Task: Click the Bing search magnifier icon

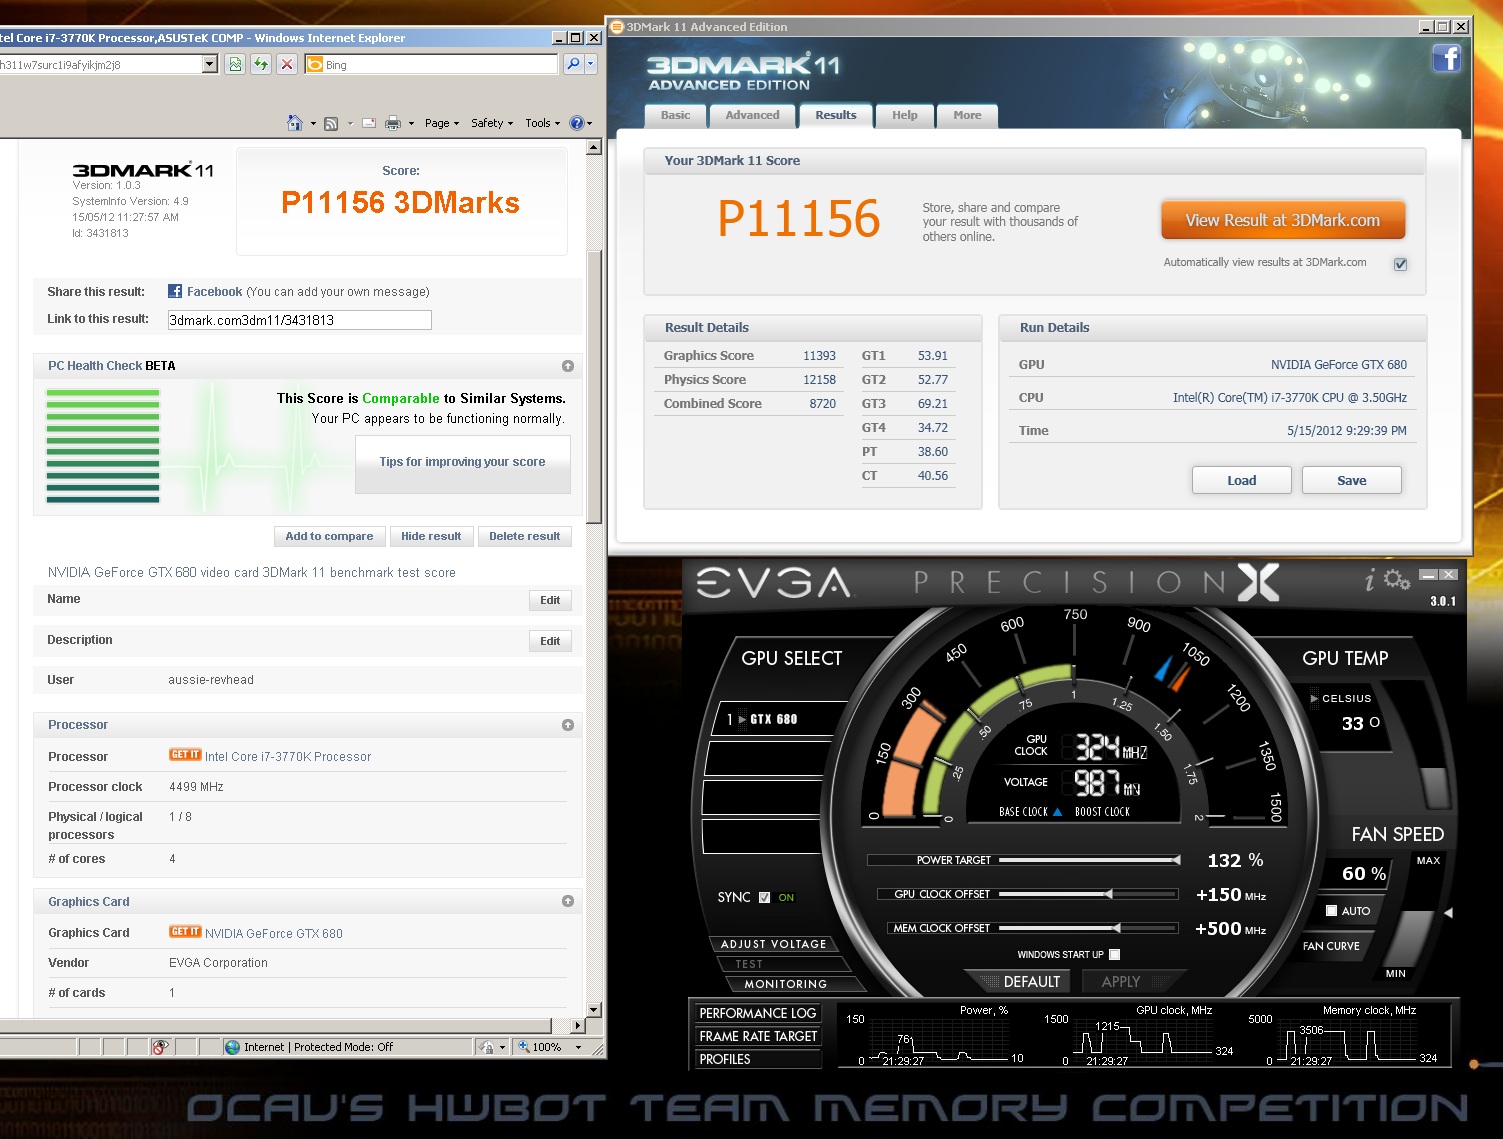Action: tap(573, 64)
